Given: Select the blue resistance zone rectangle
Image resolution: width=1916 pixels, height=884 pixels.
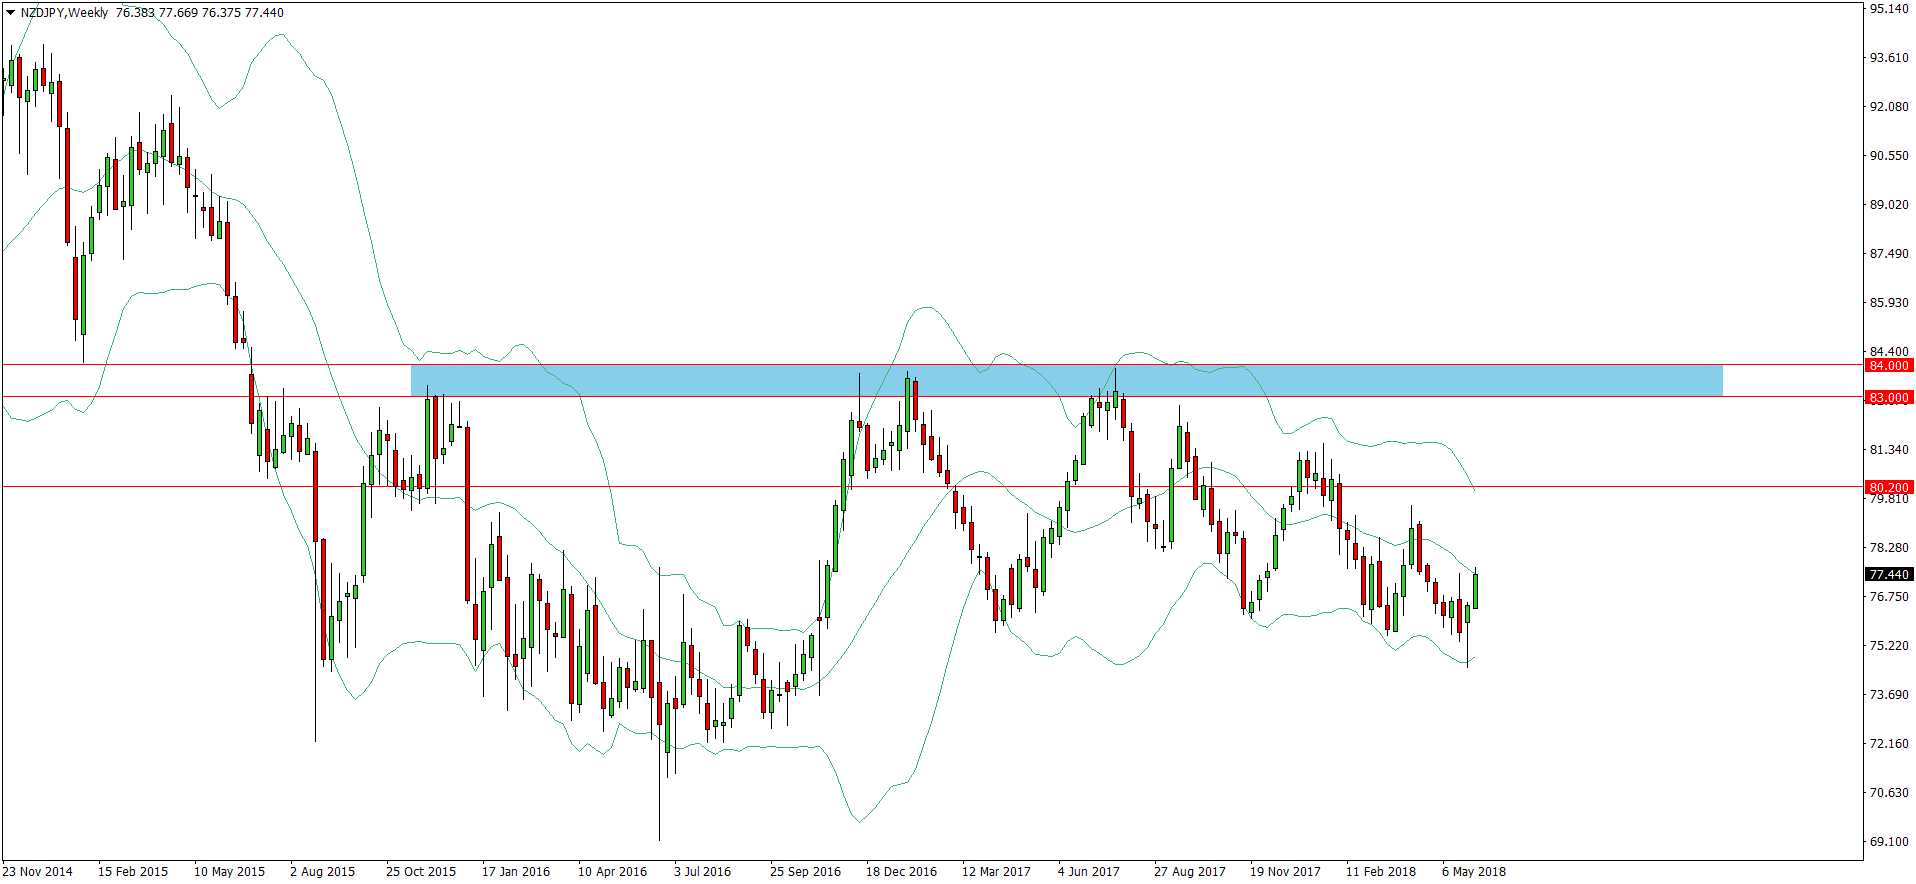Looking at the screenshot, I should 1067,380.
